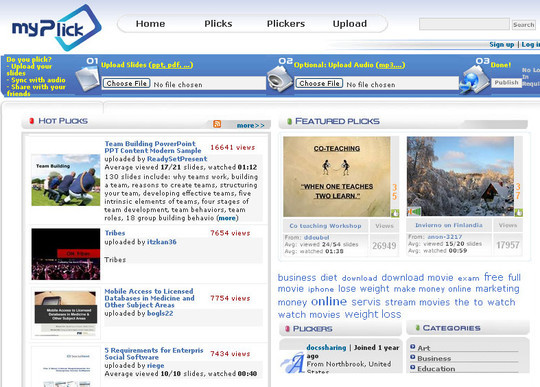Open the Plicks menu item

tap(218, 24)
